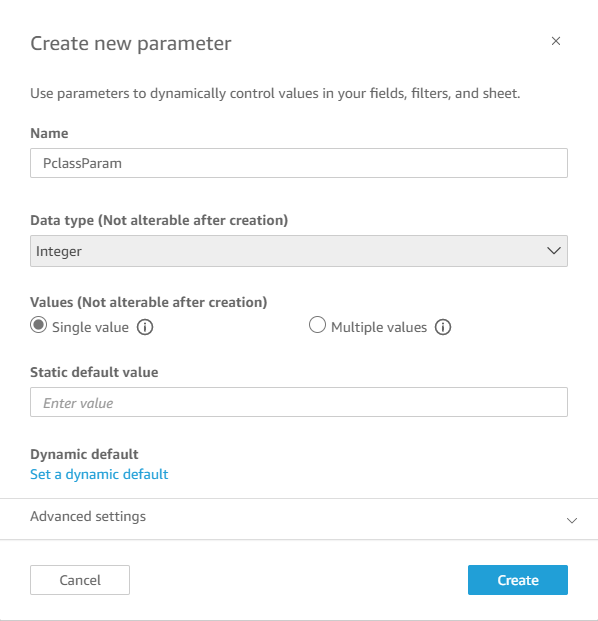598x621 pixels.
Task: Click the Multiple values label text
Action: (x=379, y=327)
